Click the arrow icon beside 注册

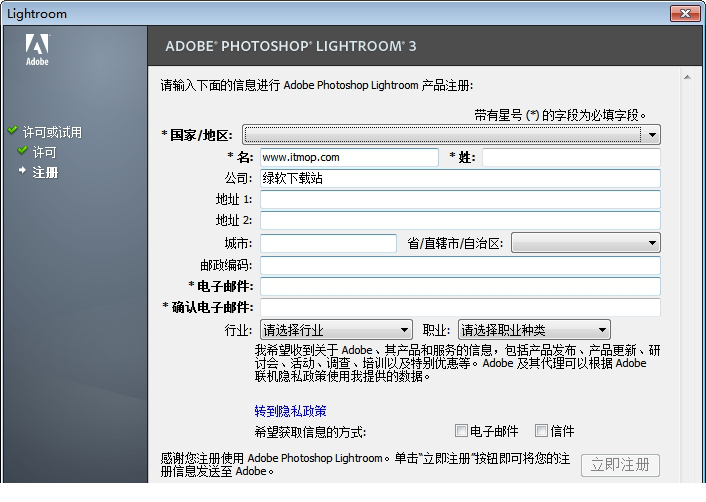tap(22, 171)
